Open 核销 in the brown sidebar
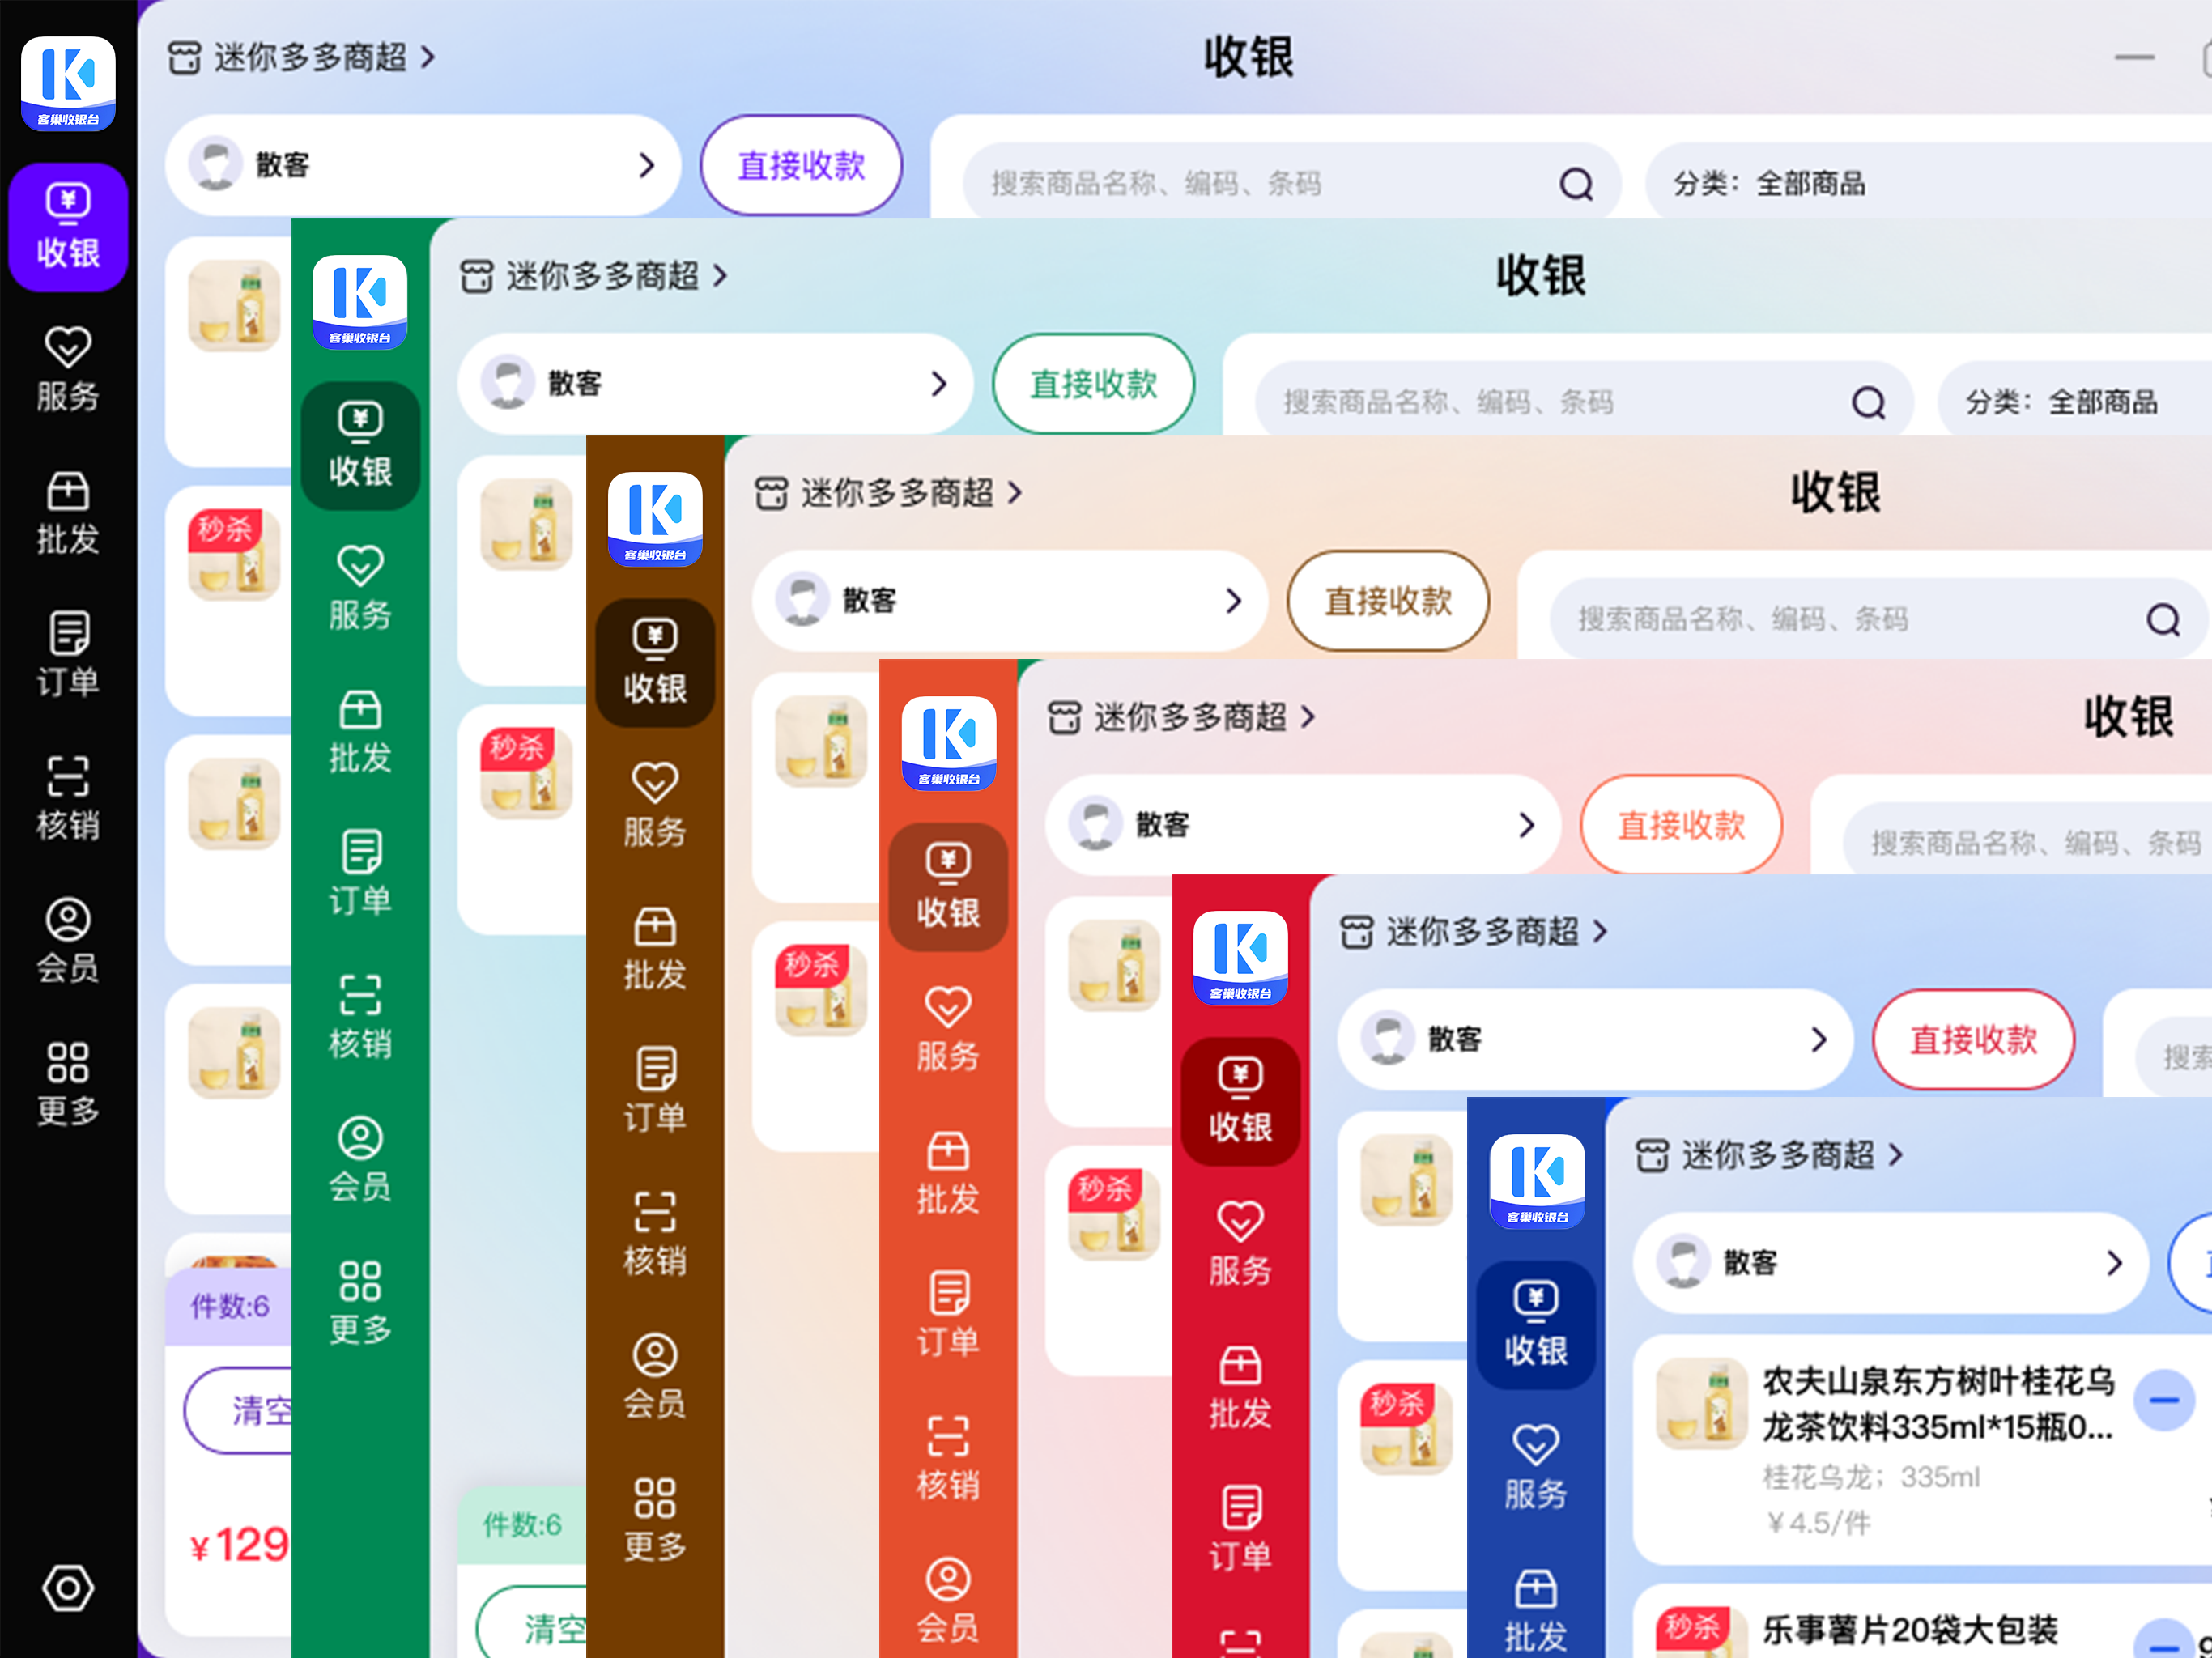2212x1658 pixels. 655,1235
